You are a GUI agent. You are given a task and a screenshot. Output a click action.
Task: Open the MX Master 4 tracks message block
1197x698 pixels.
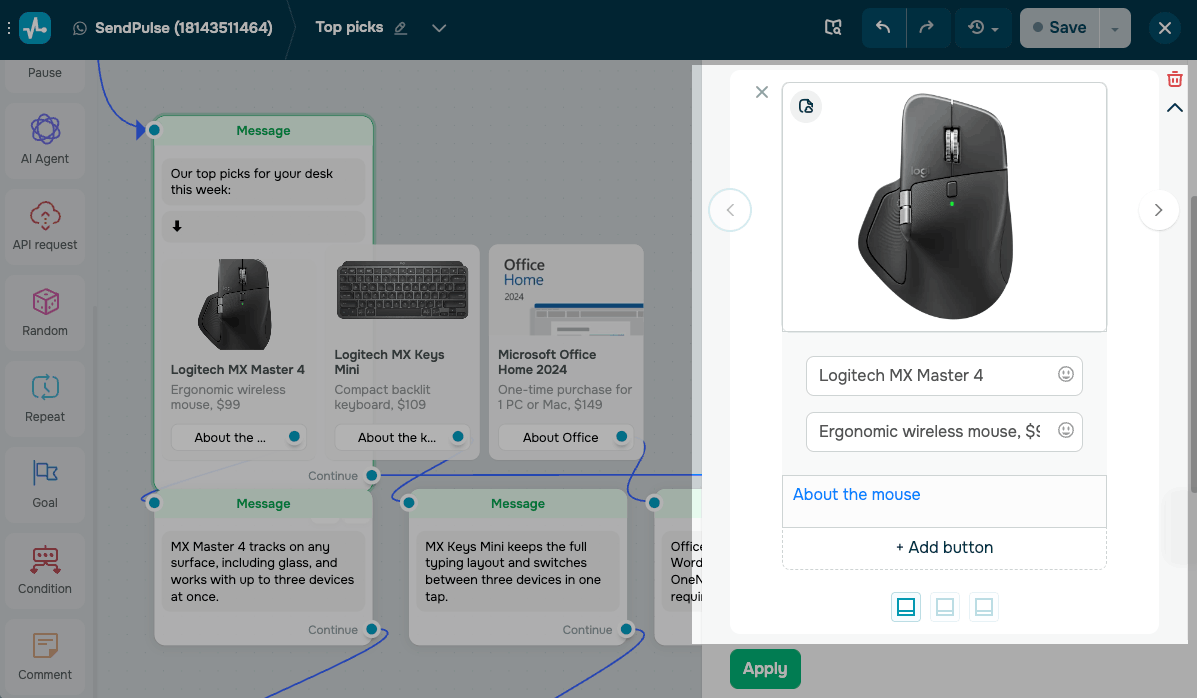point(262,571)
